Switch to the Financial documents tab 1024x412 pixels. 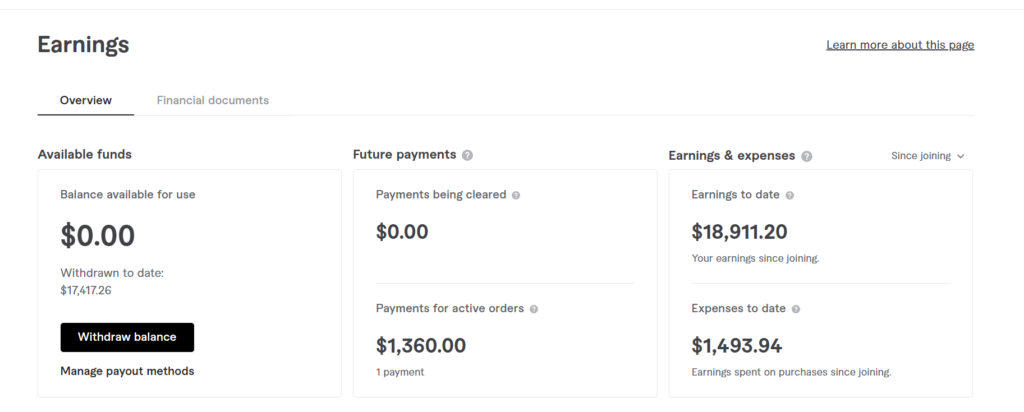212,100
